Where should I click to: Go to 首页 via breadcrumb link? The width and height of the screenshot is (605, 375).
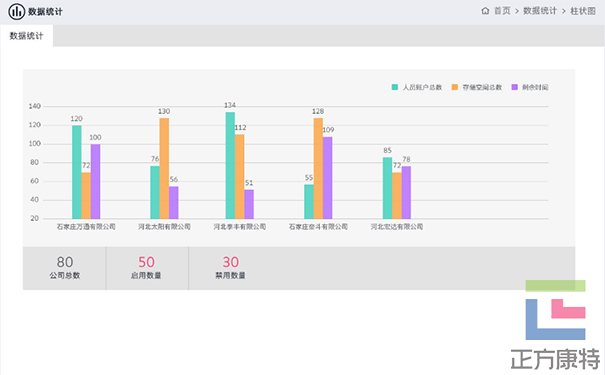pos(502,11)
